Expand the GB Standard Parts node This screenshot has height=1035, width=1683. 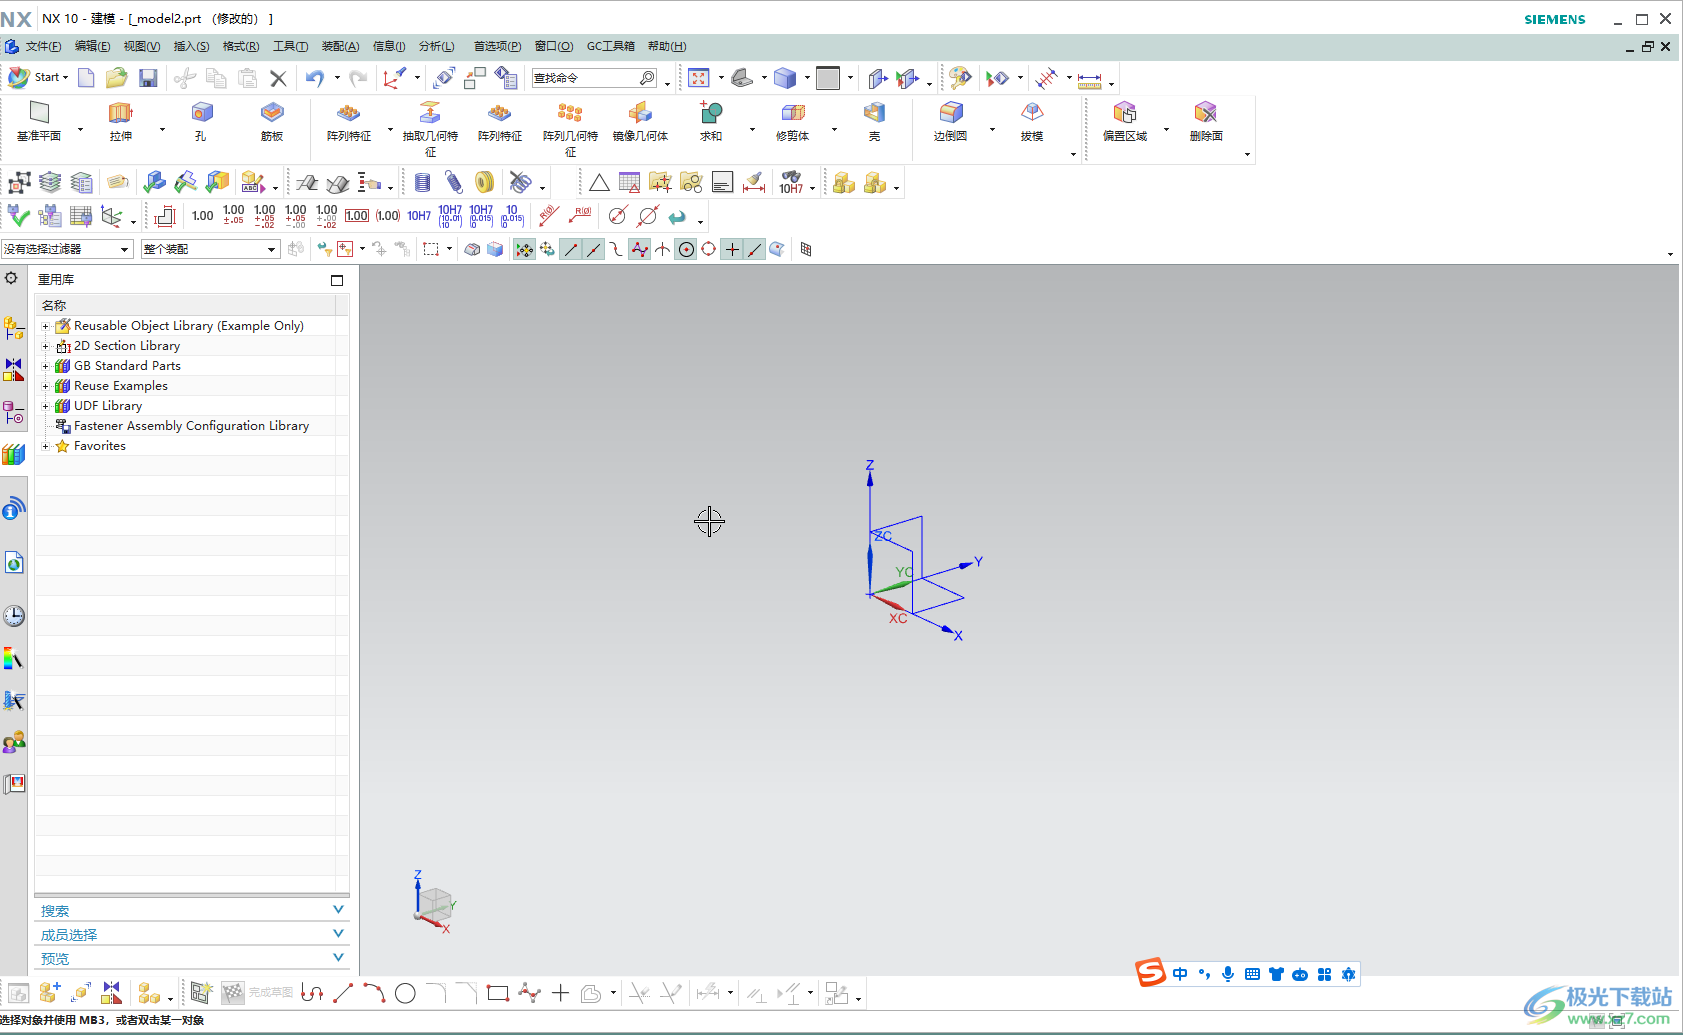point(45,366)
